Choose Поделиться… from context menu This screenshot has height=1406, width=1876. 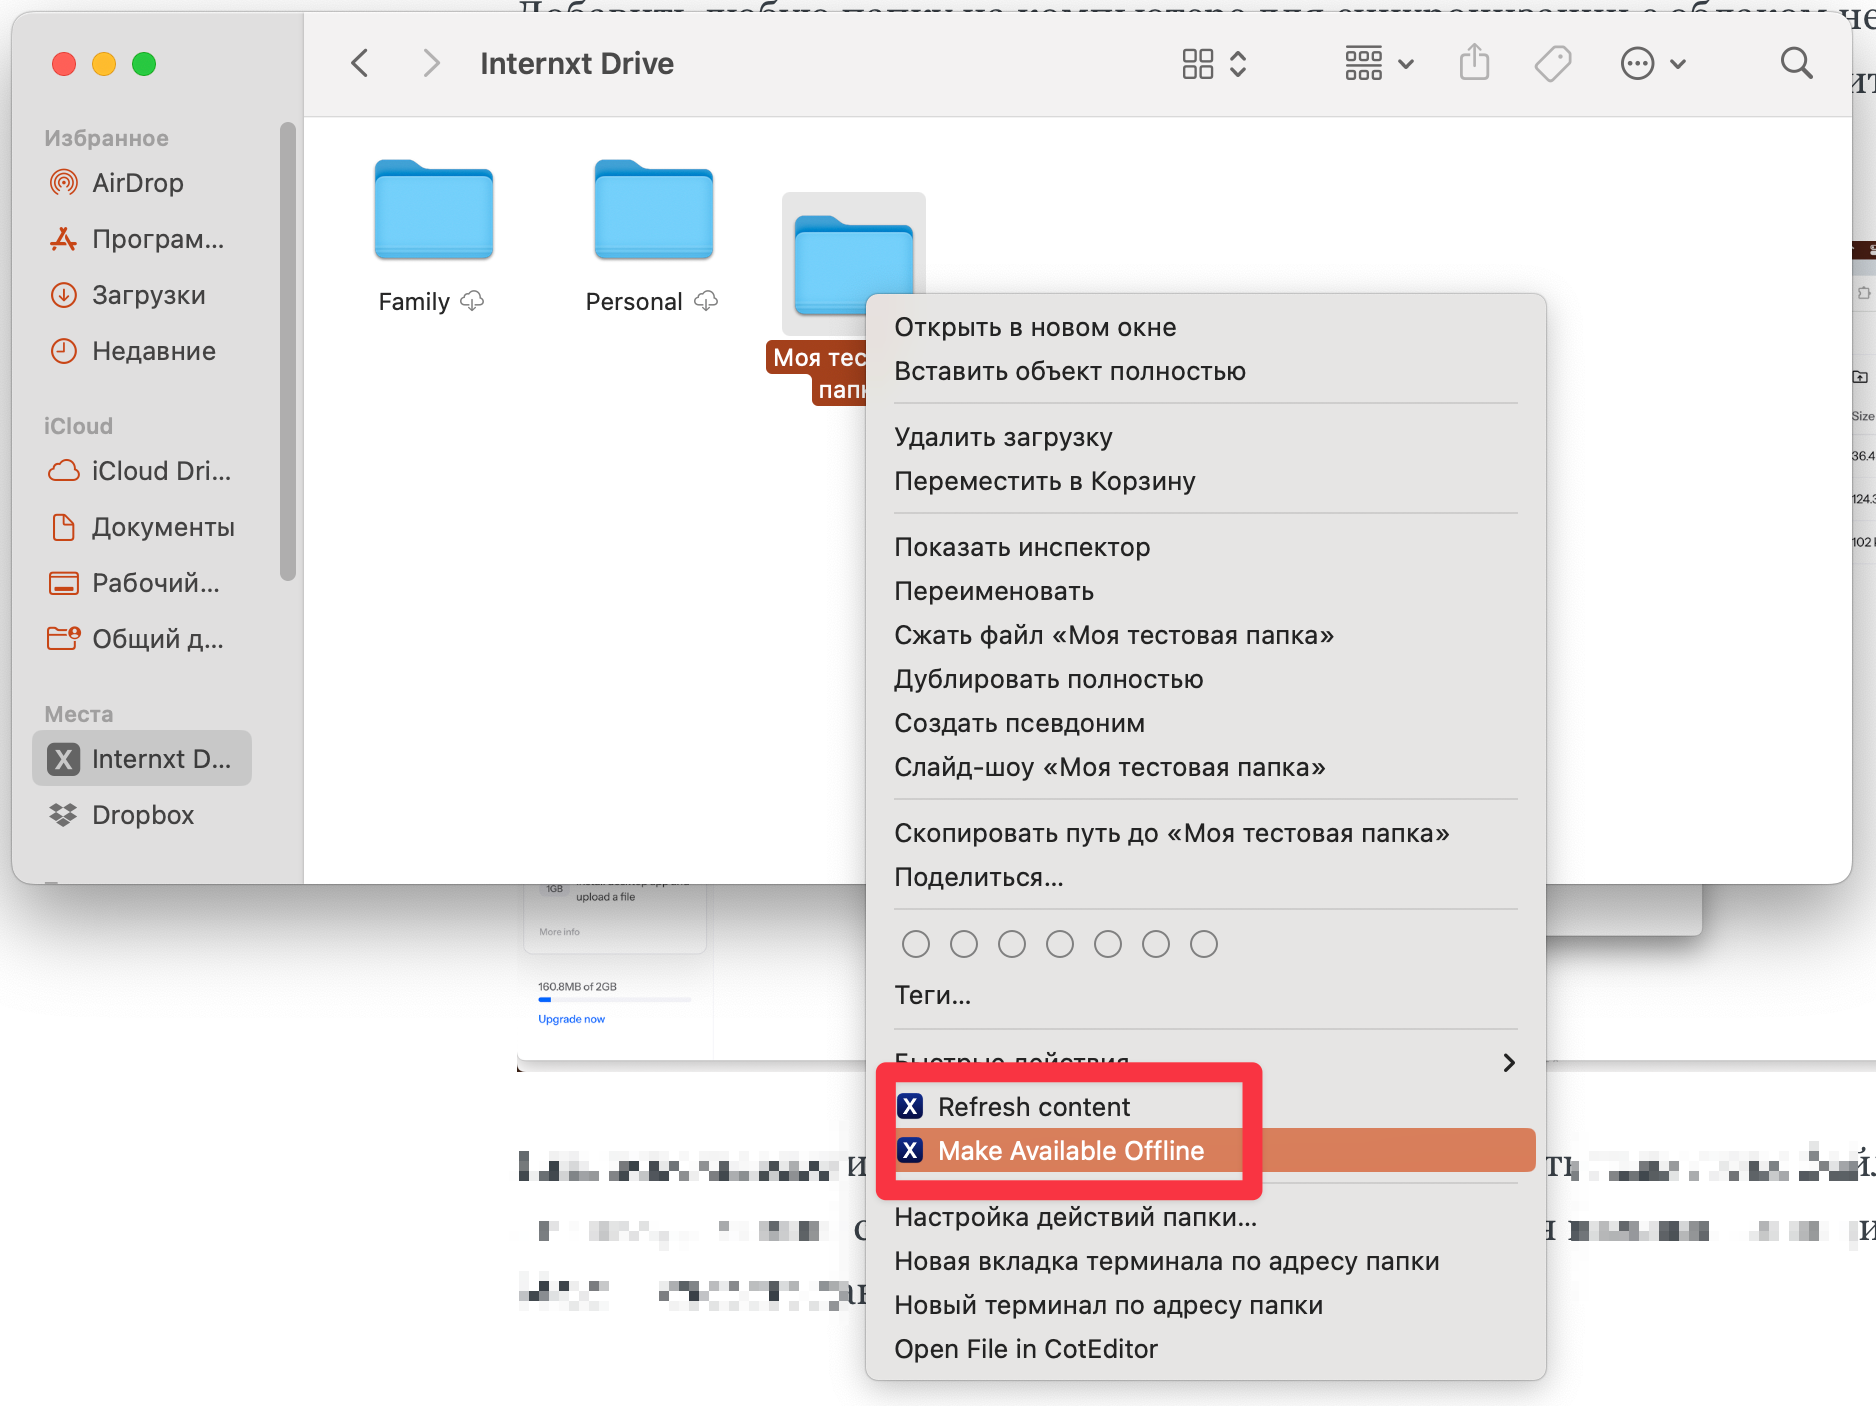pyautogui.click(x=1205, y=877)
